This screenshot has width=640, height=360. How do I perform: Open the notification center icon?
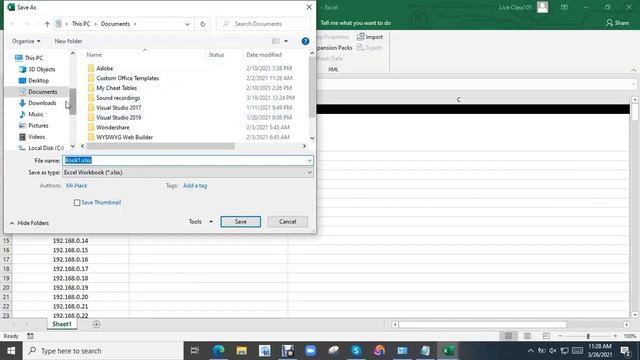coord(625,351)
